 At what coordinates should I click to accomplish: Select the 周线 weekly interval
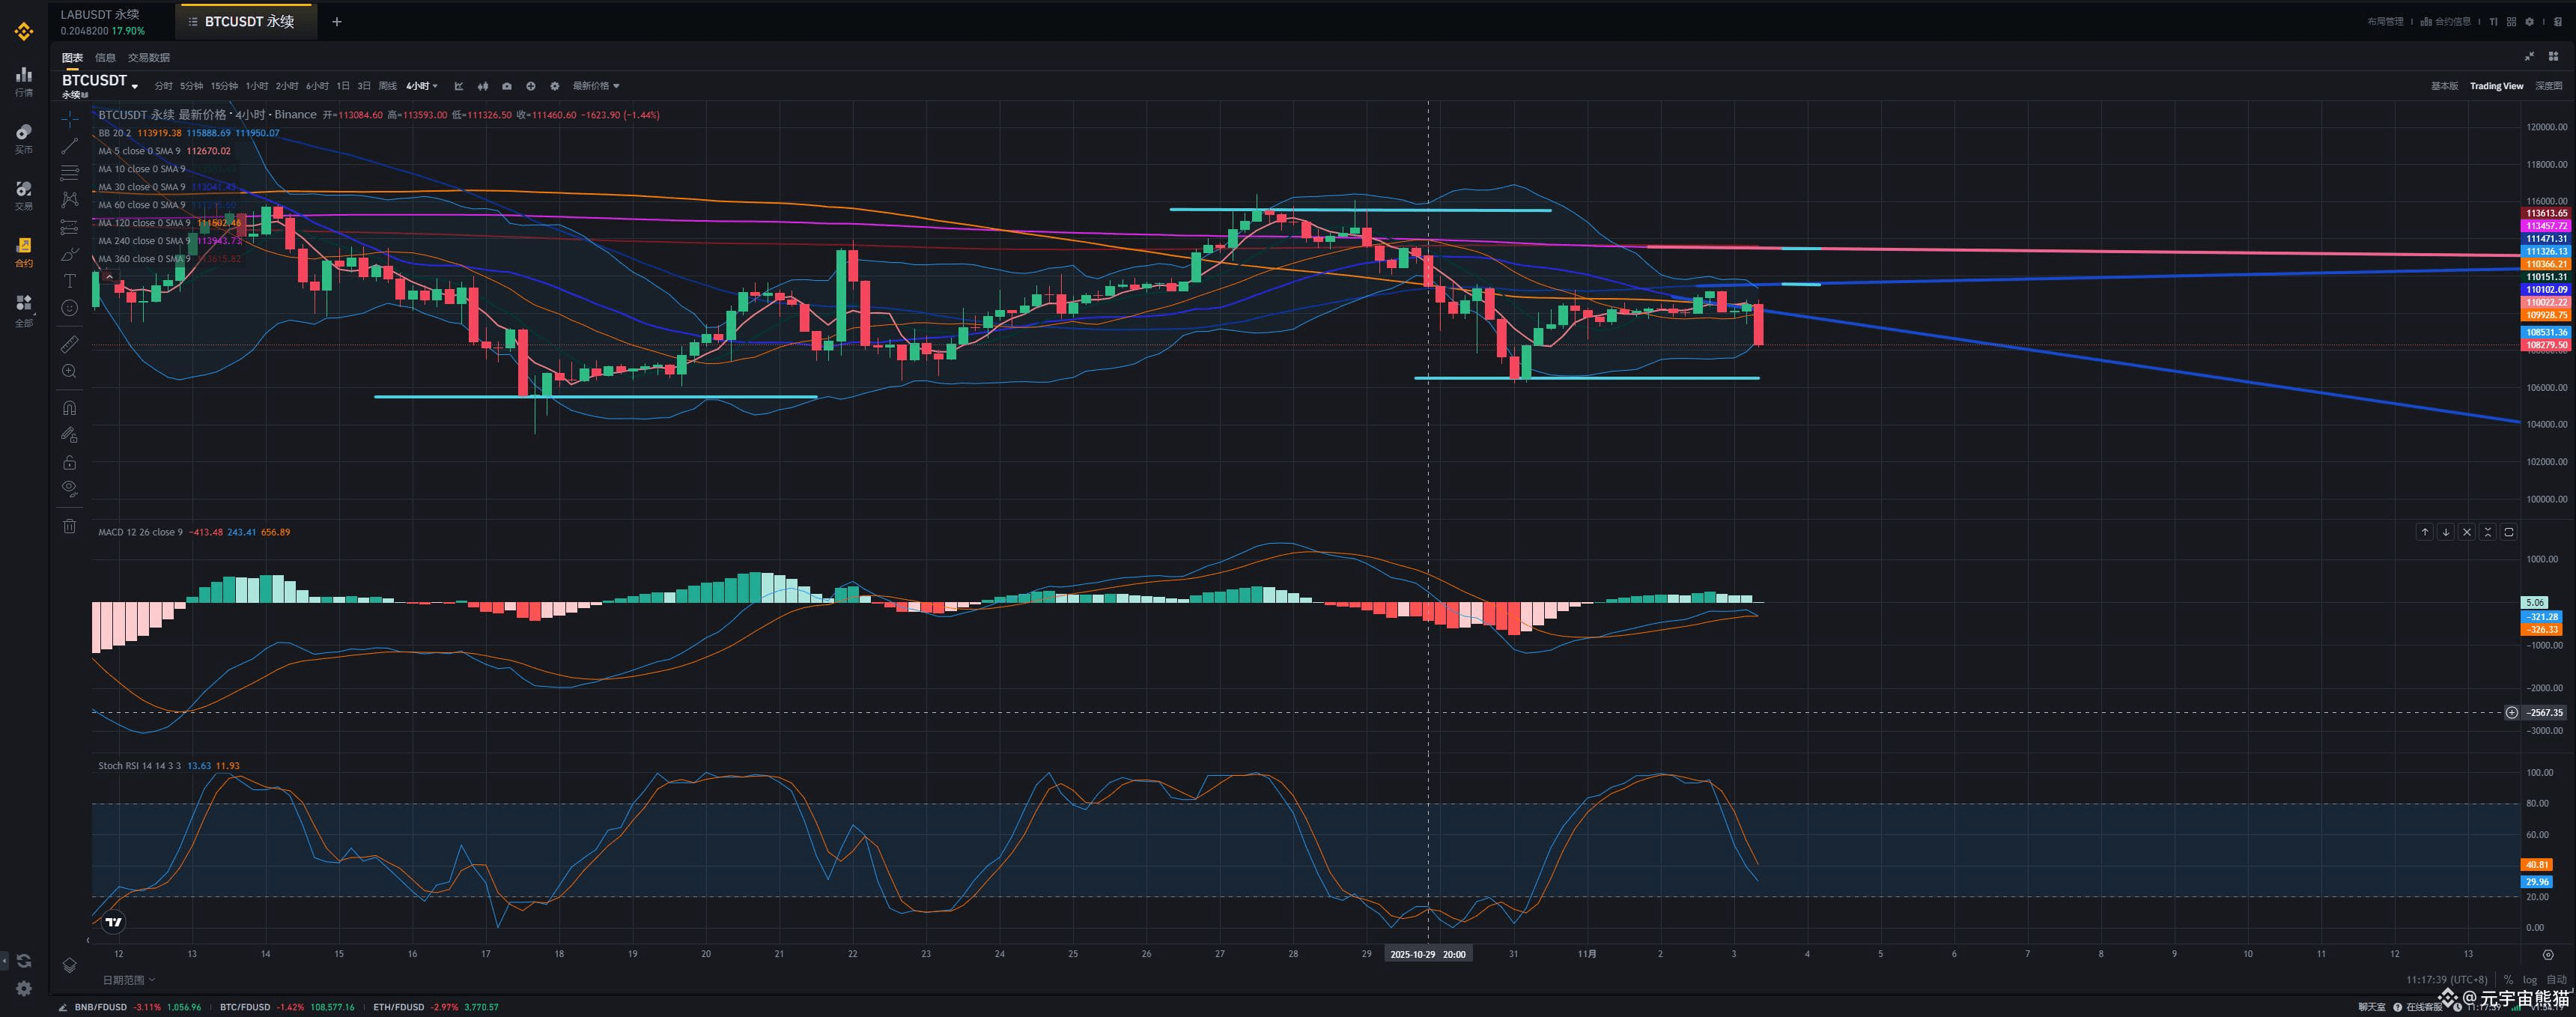coord(388,86)
